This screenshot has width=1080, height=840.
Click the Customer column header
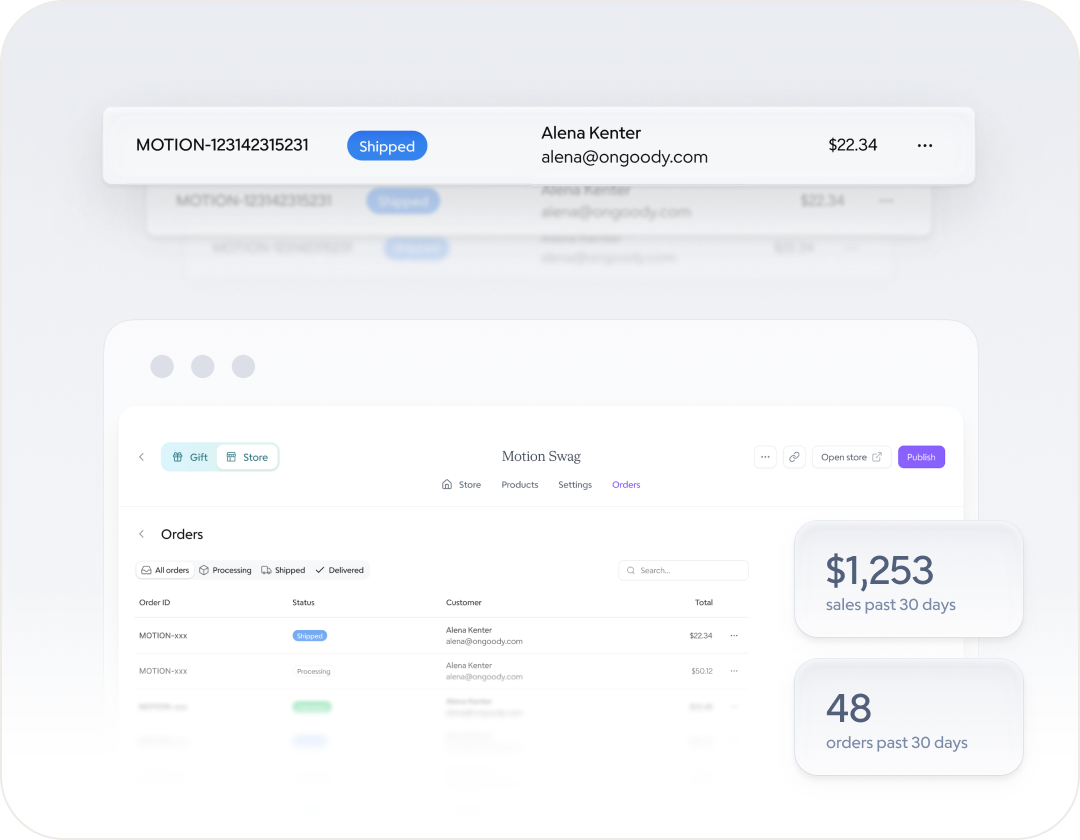tap(464, 602)
